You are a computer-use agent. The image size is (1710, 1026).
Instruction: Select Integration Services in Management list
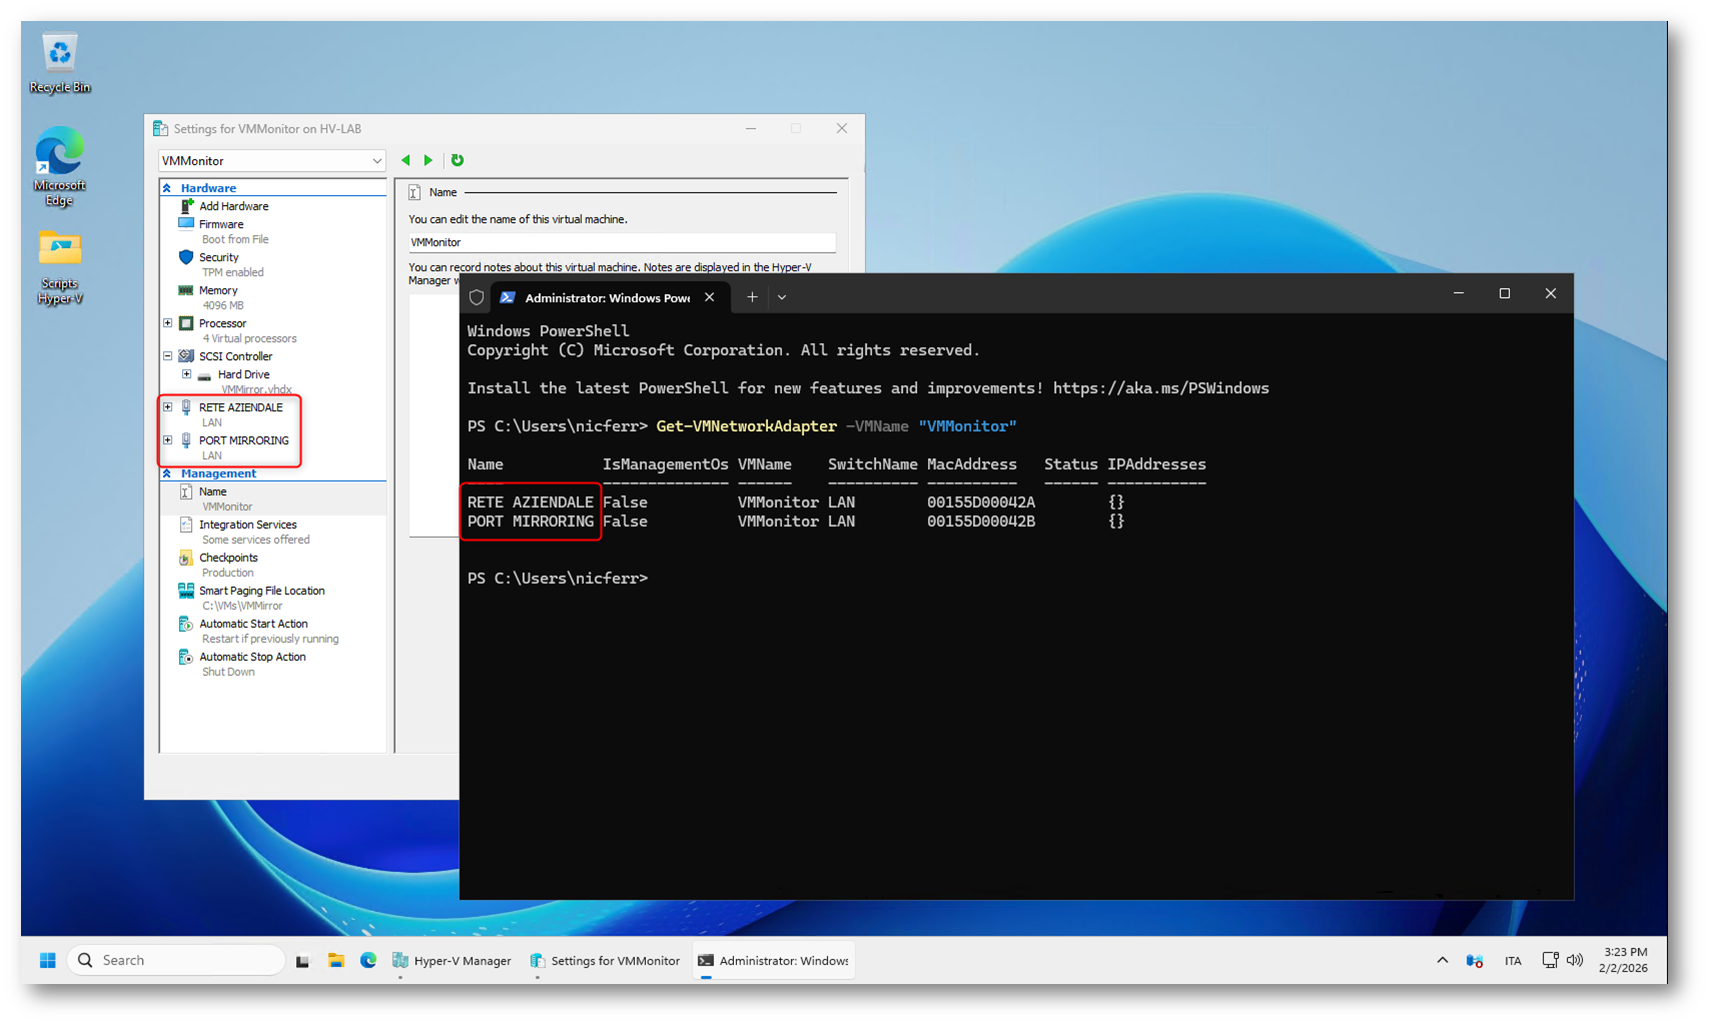[x=247, y=525]
